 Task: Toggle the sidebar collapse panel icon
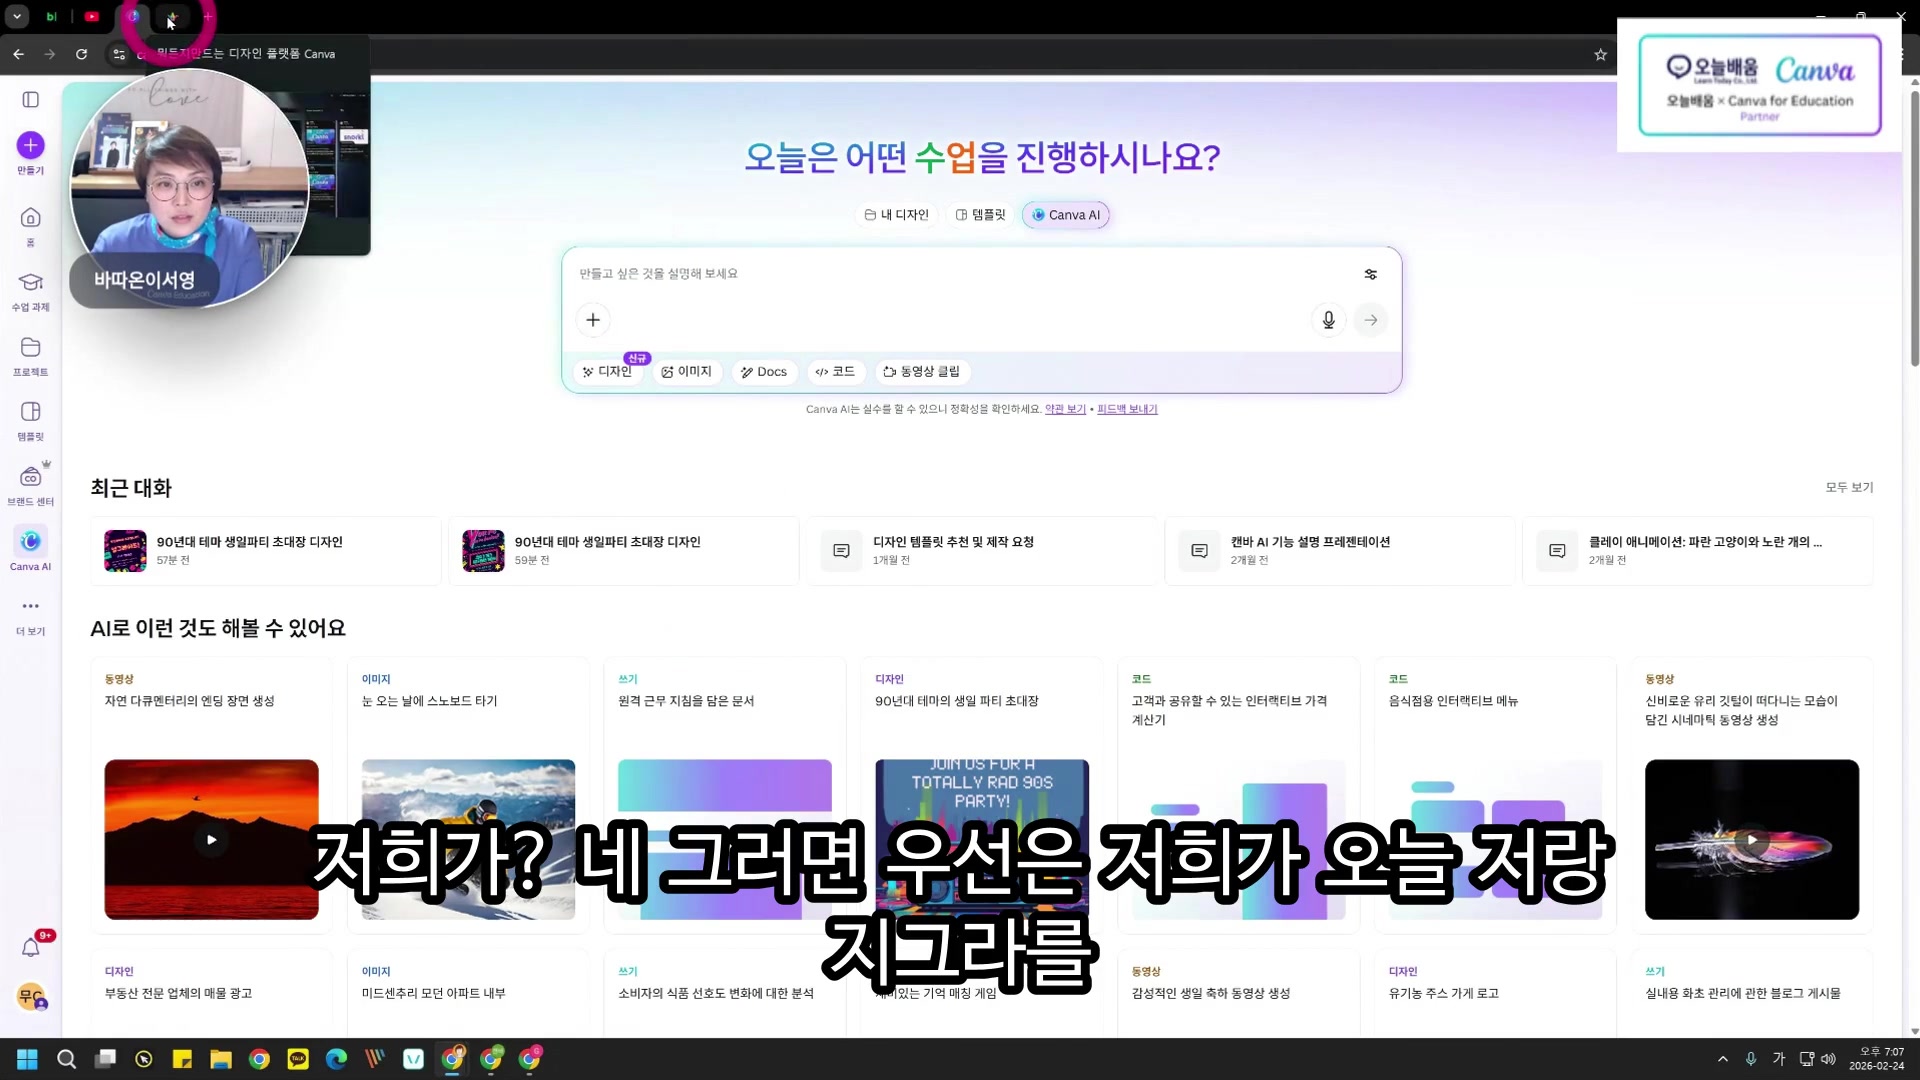click(x=30, y=100)
